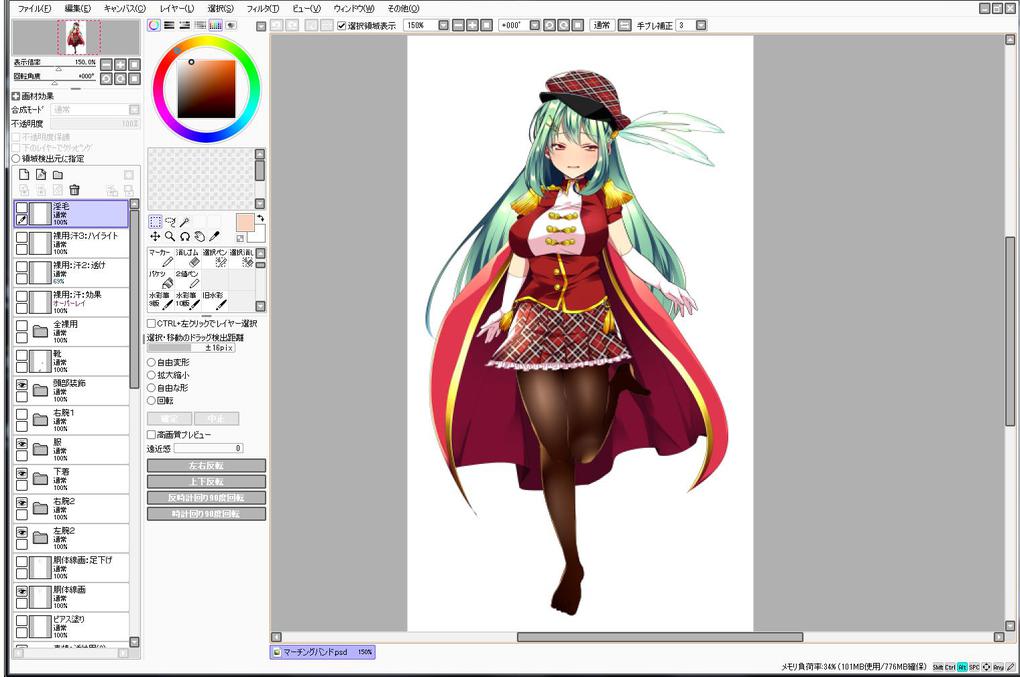This screenshot has width=1020, height=677.
Task: Create a new layer folder
Action: 58,174
